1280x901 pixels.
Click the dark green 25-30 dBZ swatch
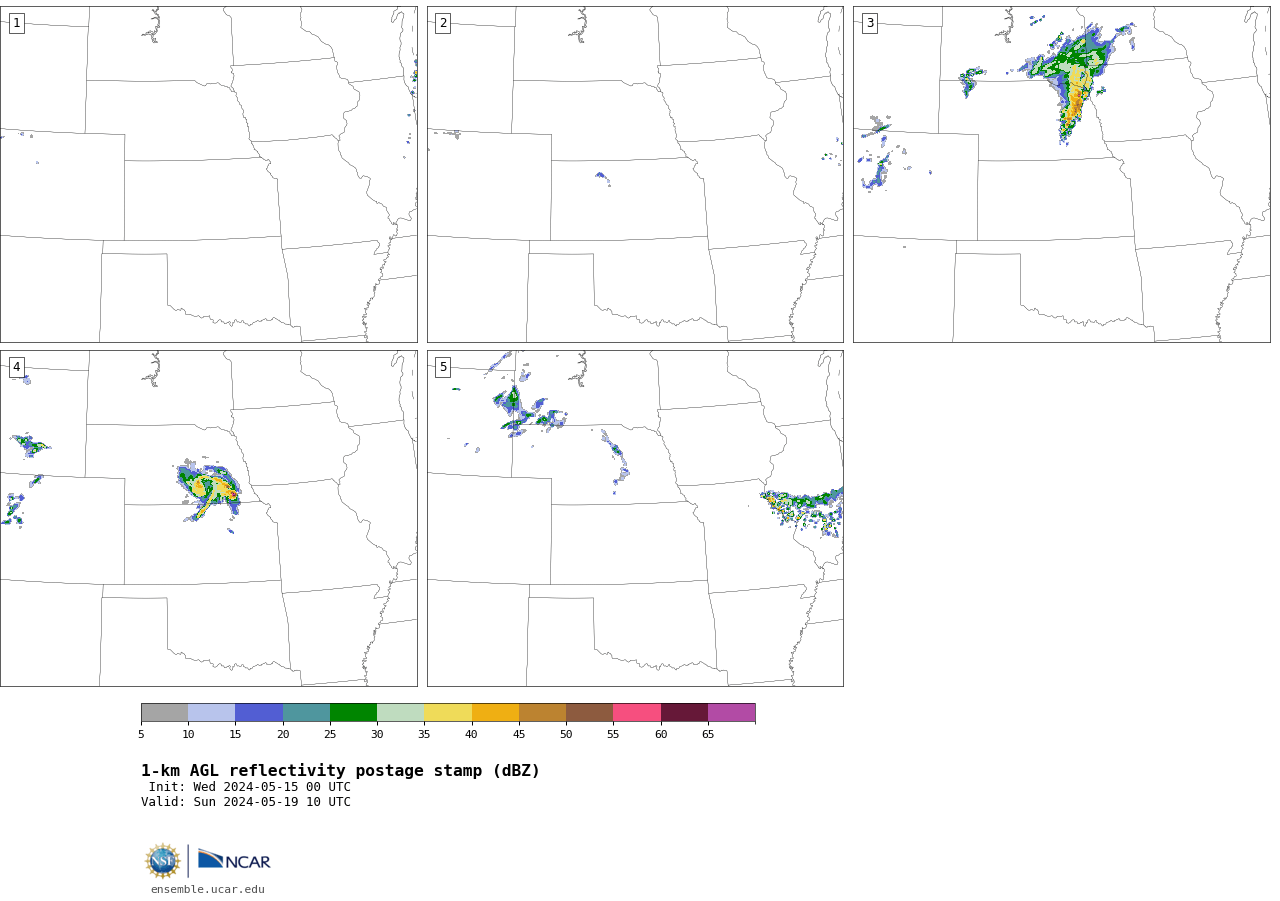(x=353, y=712)
